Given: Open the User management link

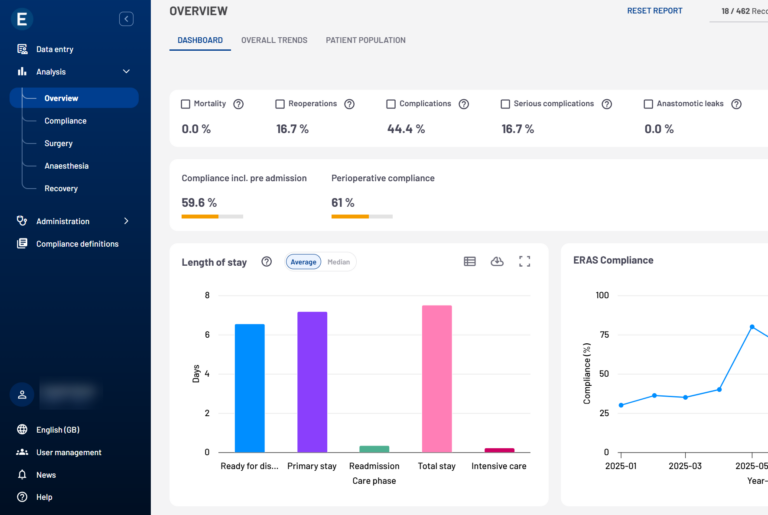Looking at the screenshot, I should coord(69,452).
